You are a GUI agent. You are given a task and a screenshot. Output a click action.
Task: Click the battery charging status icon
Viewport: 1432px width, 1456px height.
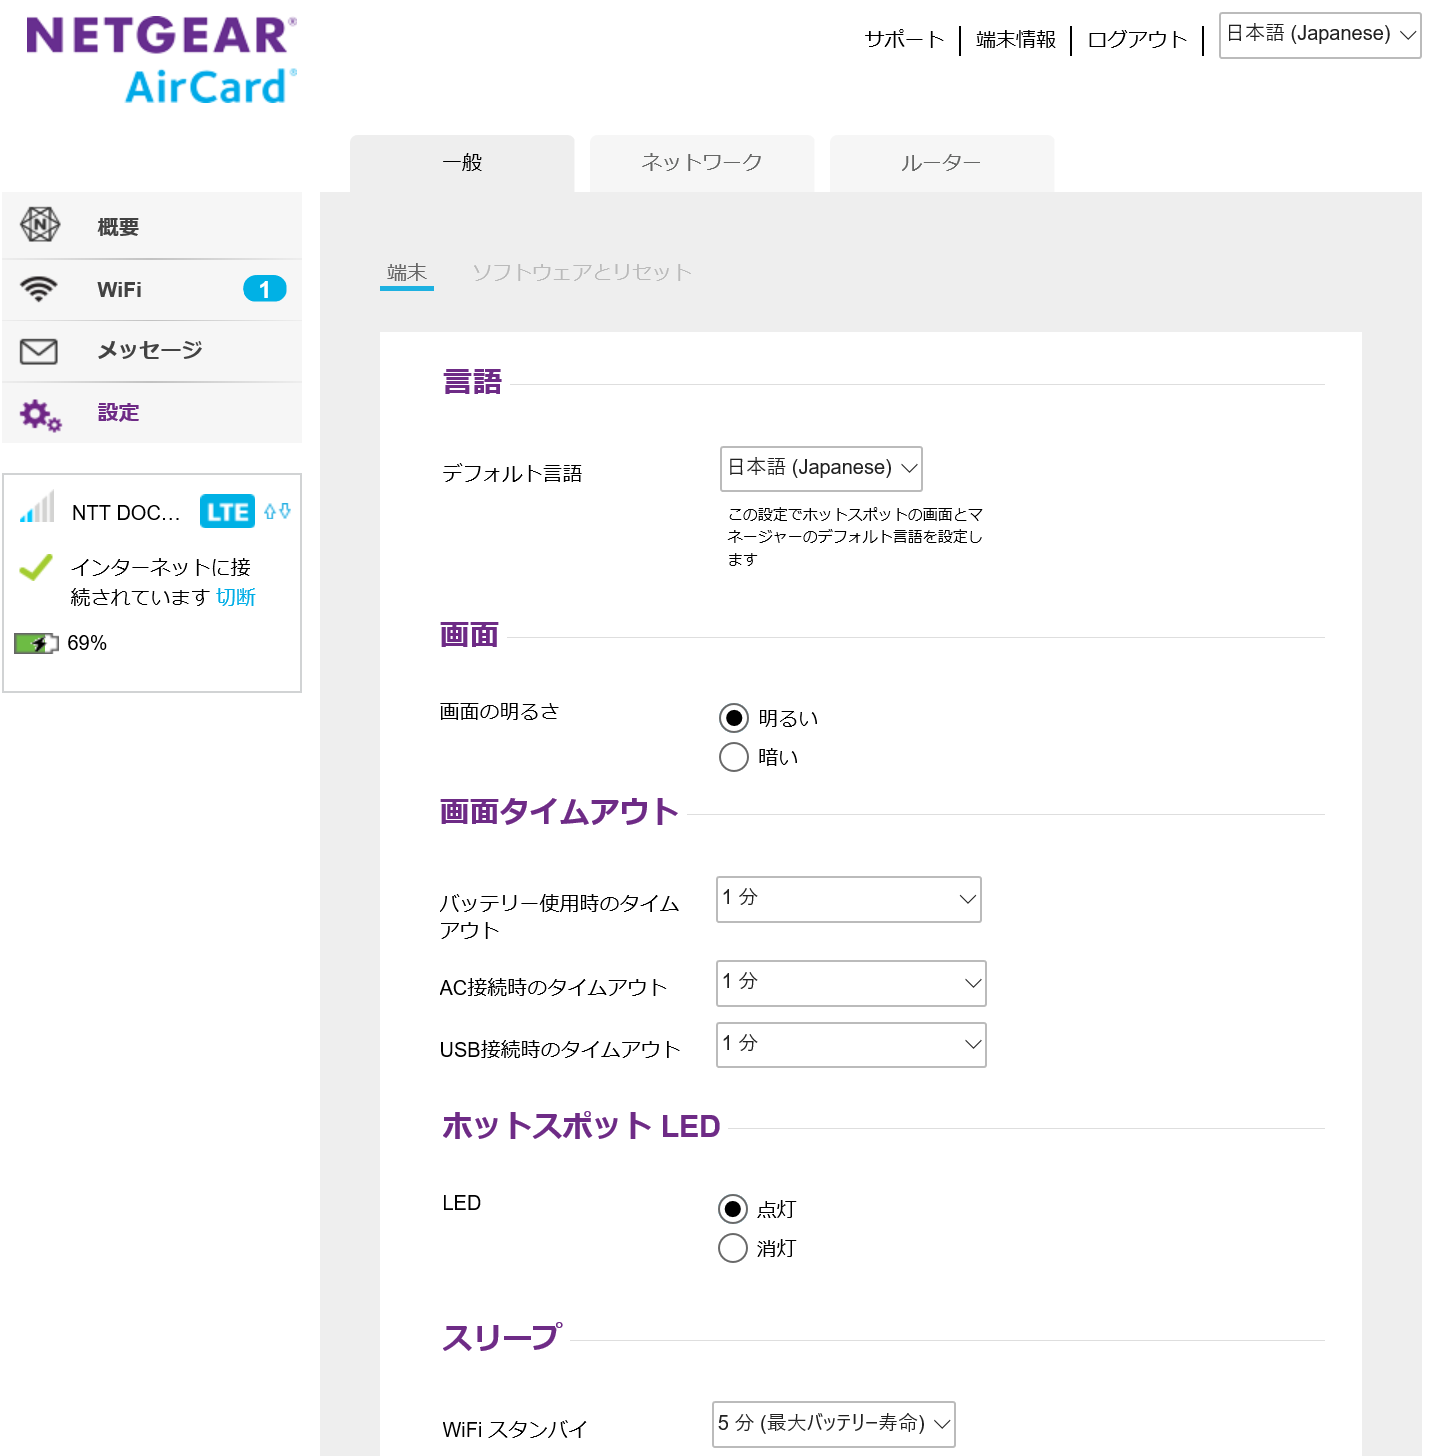tap(36, 643)
